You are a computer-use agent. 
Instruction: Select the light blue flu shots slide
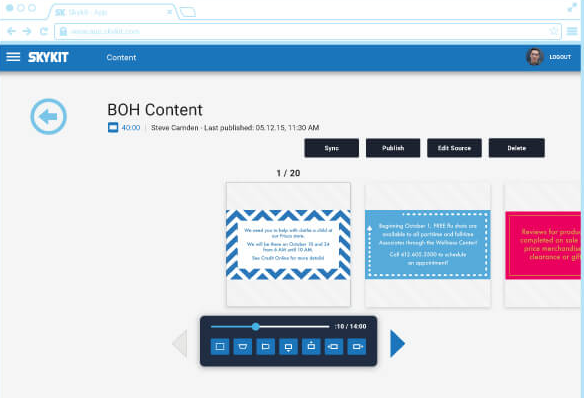[428, 245]
